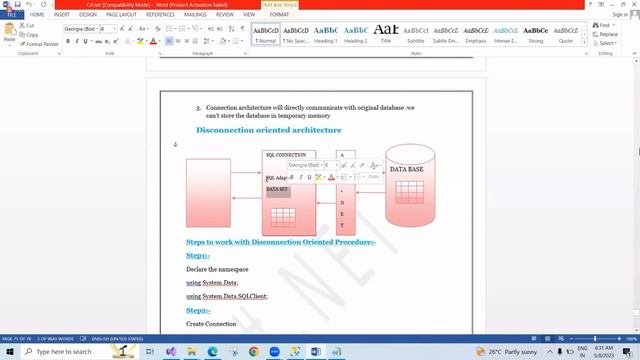Cut the selected content
Screen dimensions: 640x360
tap(27, 25)
